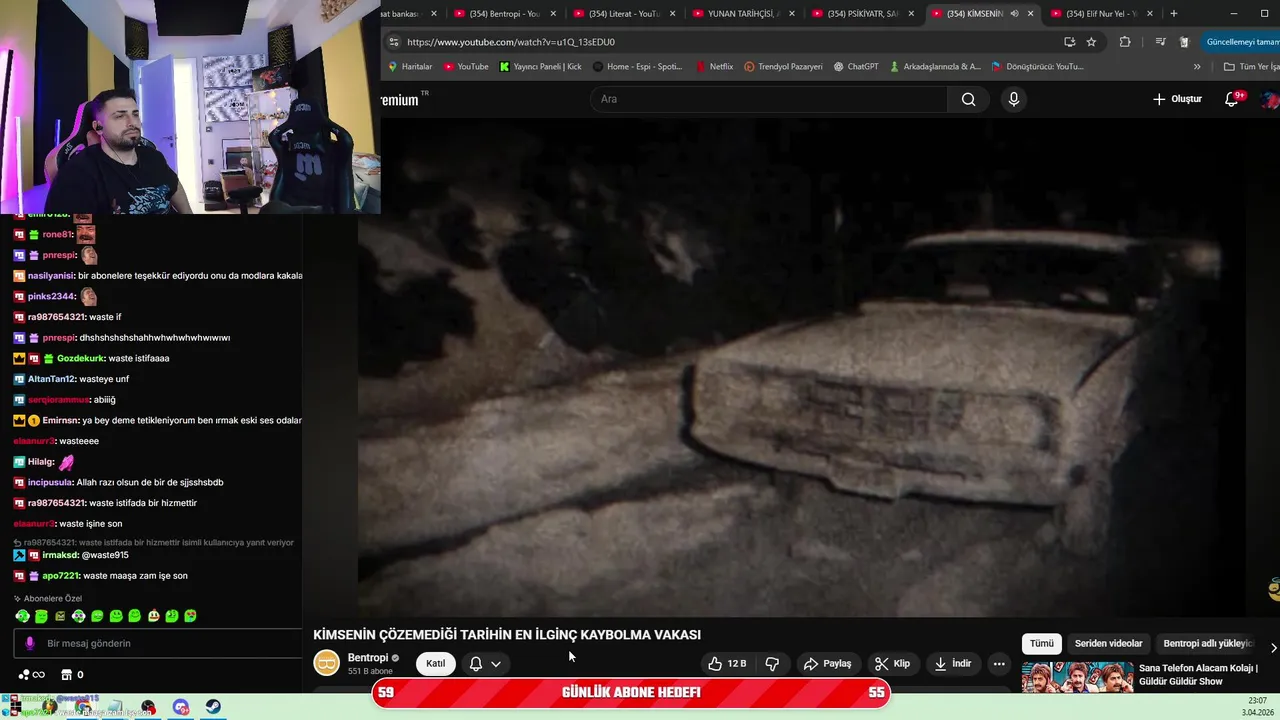Close the Literat tab
The height and width of the screenshot is (720, 1280).
673,14
